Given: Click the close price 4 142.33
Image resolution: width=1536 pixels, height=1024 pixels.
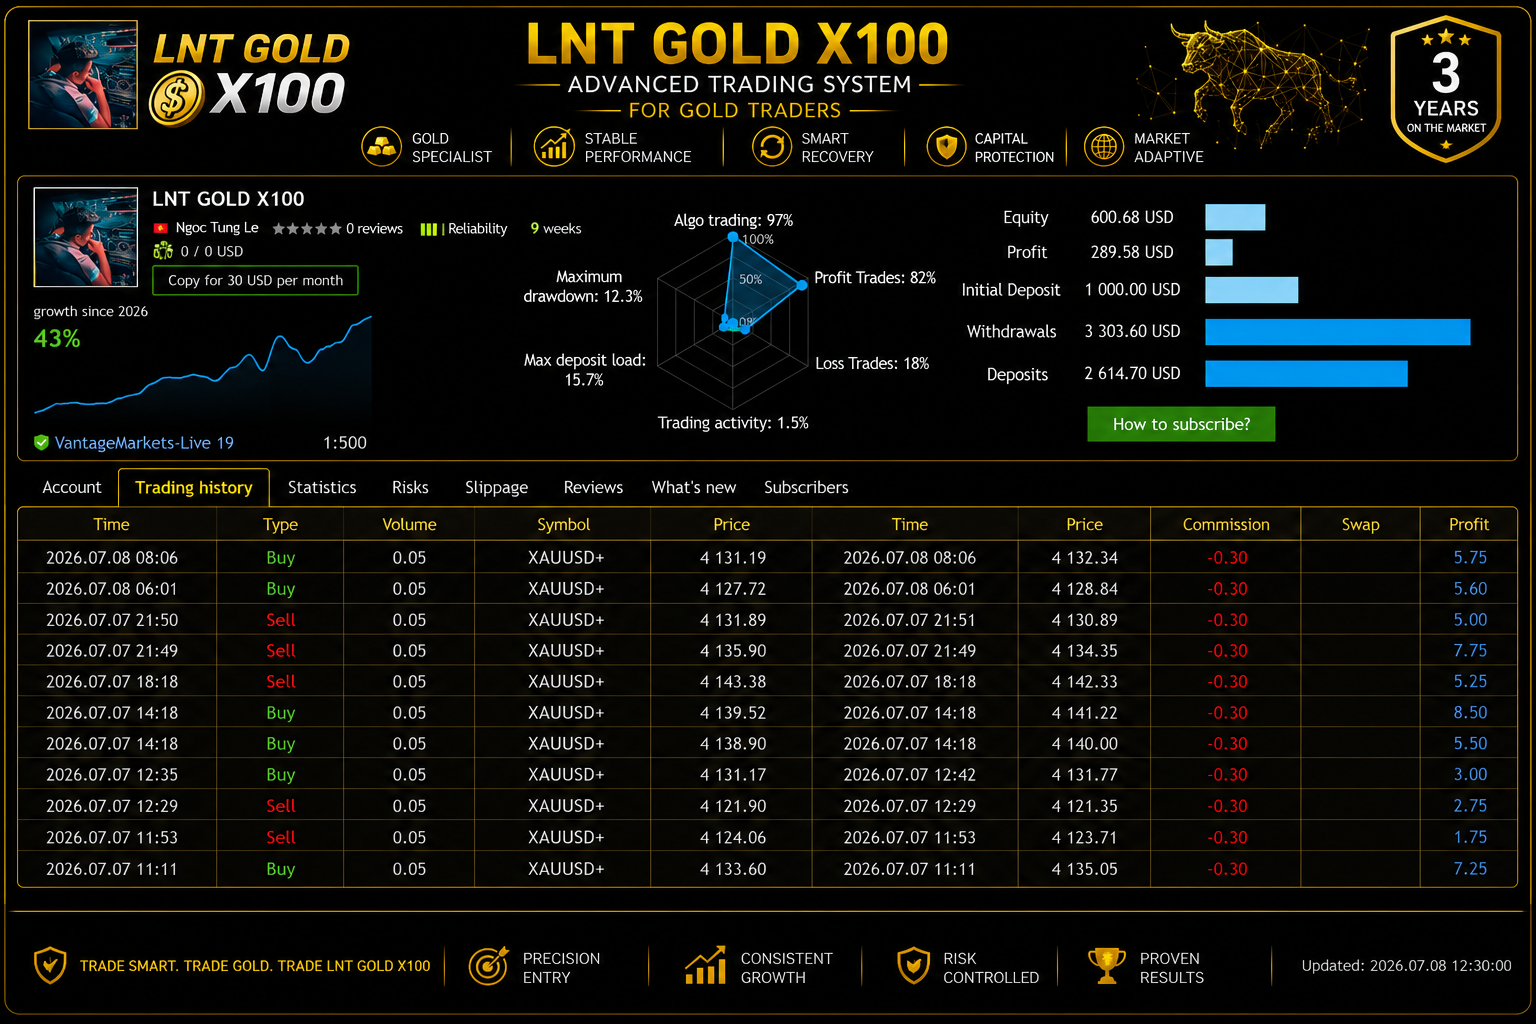Looking at the screenshot, I should coord(1084,682).
